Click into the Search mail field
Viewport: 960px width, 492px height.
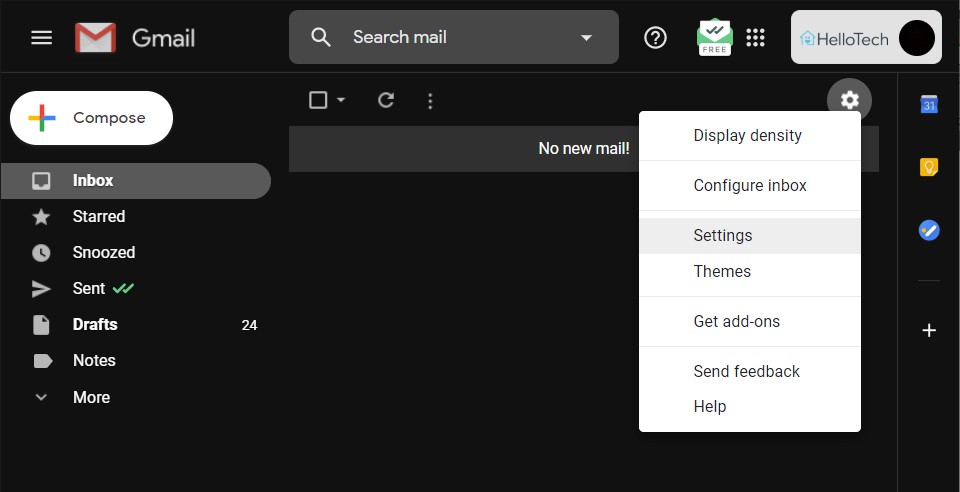coord(450,38)
